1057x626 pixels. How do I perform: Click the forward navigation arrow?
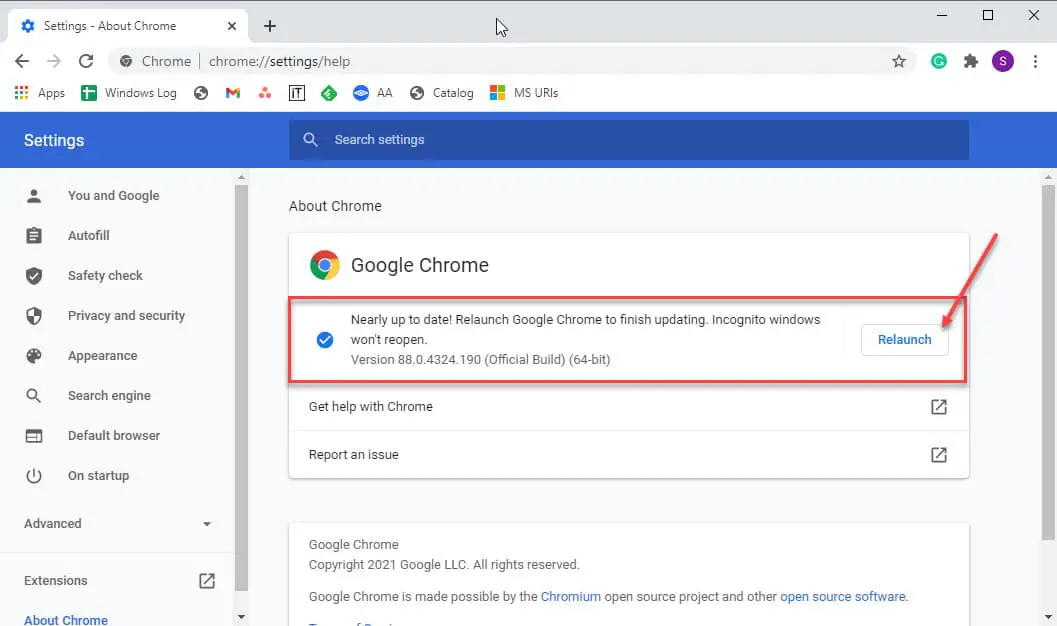[x=54, y=61]
